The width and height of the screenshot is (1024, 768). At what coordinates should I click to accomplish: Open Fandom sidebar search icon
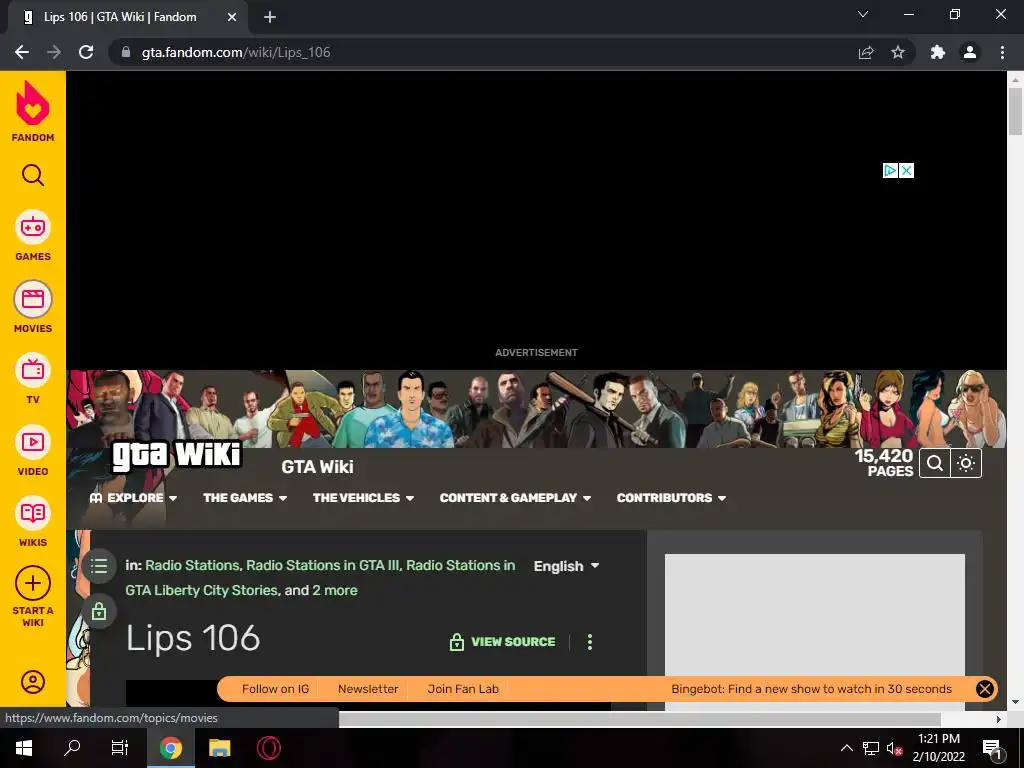point(33,175)
